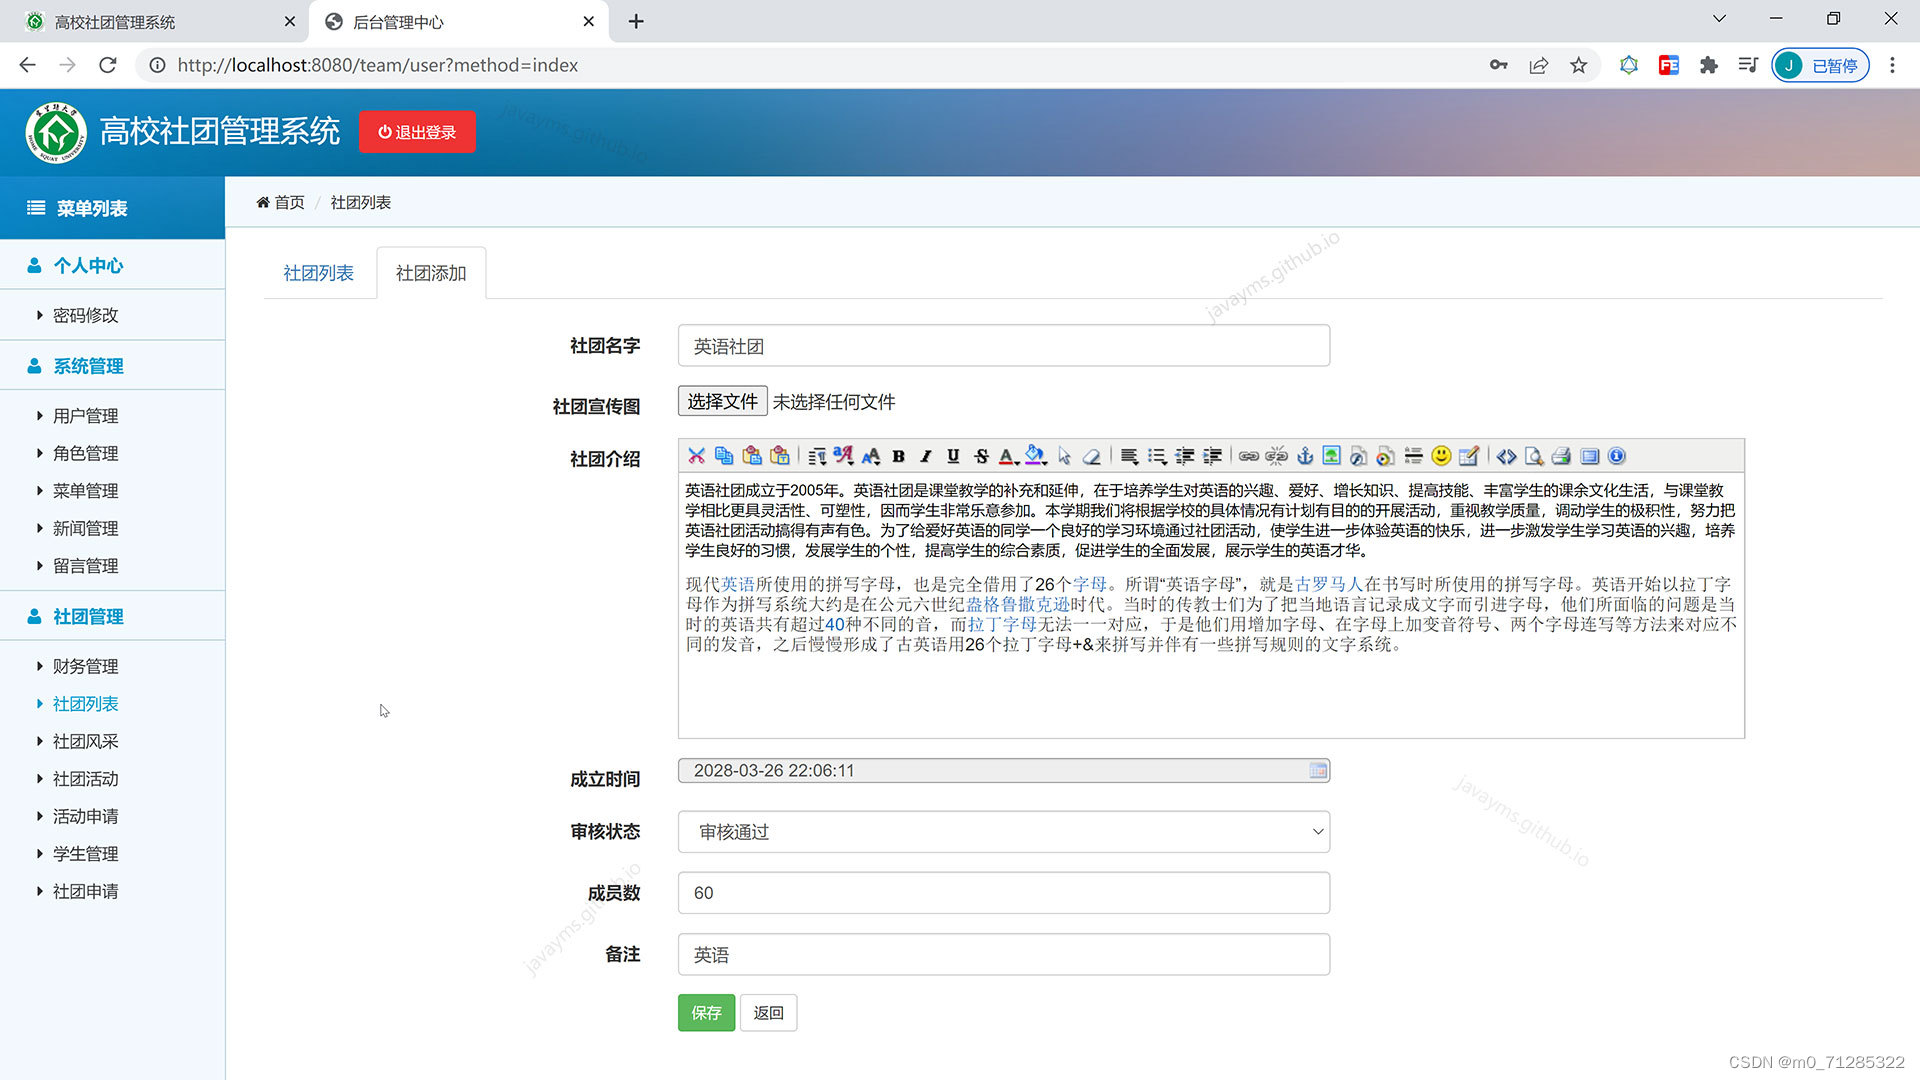The height and width of the screenshot is (1080, 1920).
Task: Toggle strikethrough in the editor toolbar
Action: pyautogui.click(x=981, y=456)
